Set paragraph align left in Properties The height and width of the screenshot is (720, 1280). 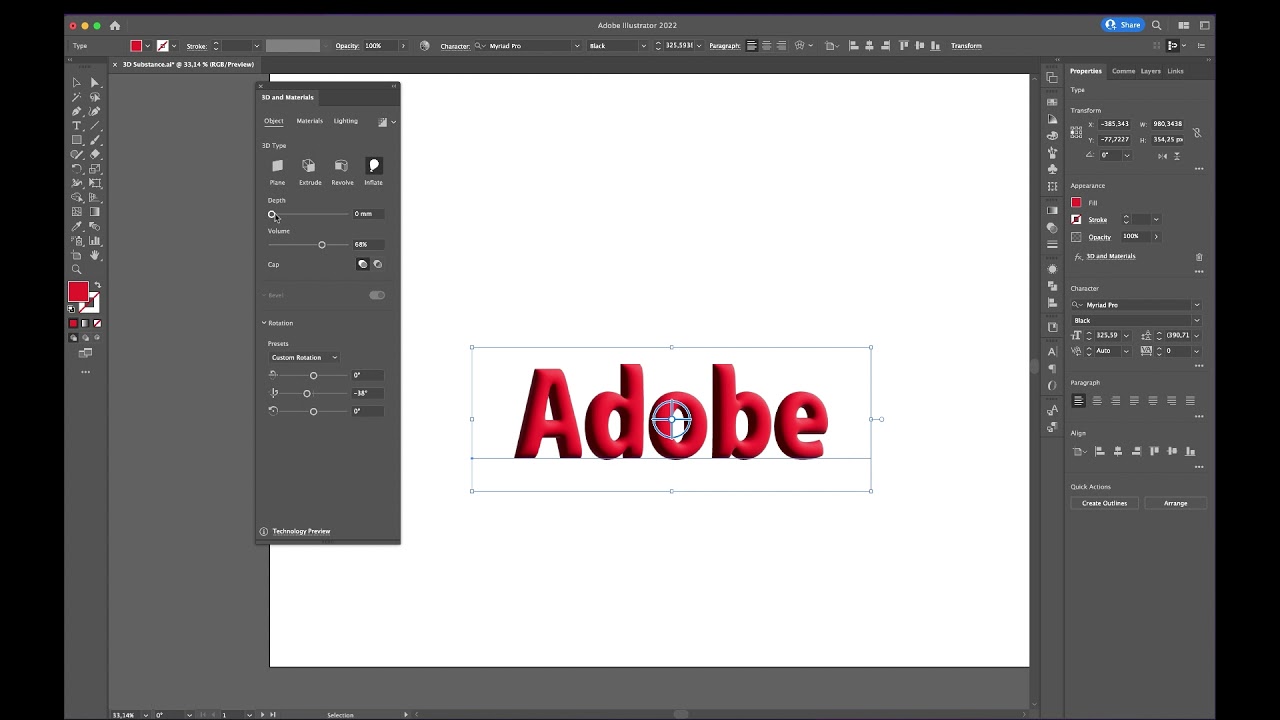[x=1078, y=401]
